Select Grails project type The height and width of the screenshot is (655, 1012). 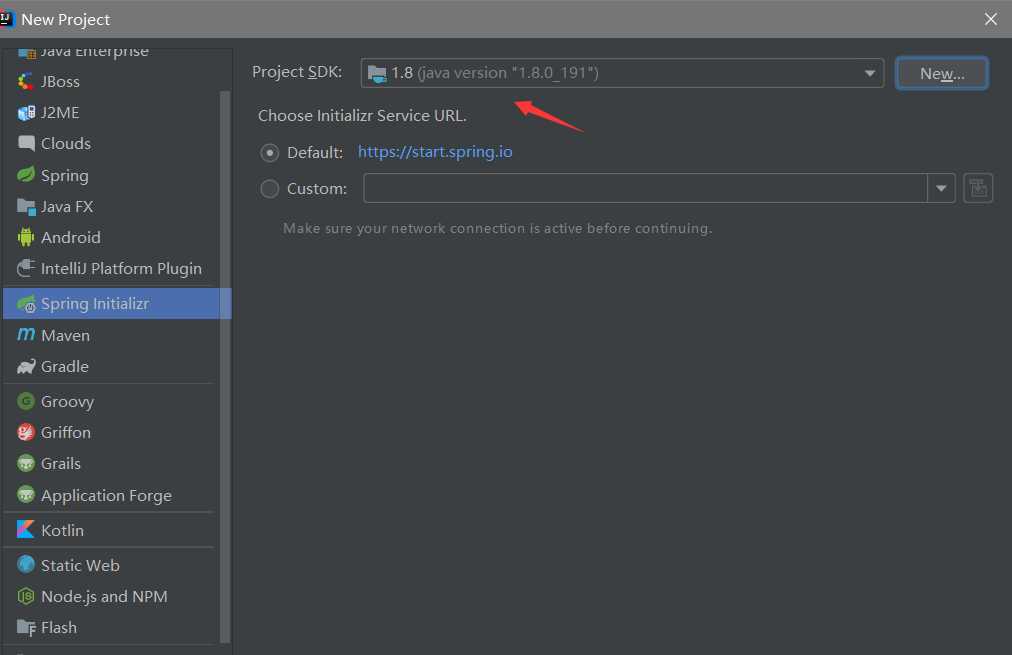point(112,463)
